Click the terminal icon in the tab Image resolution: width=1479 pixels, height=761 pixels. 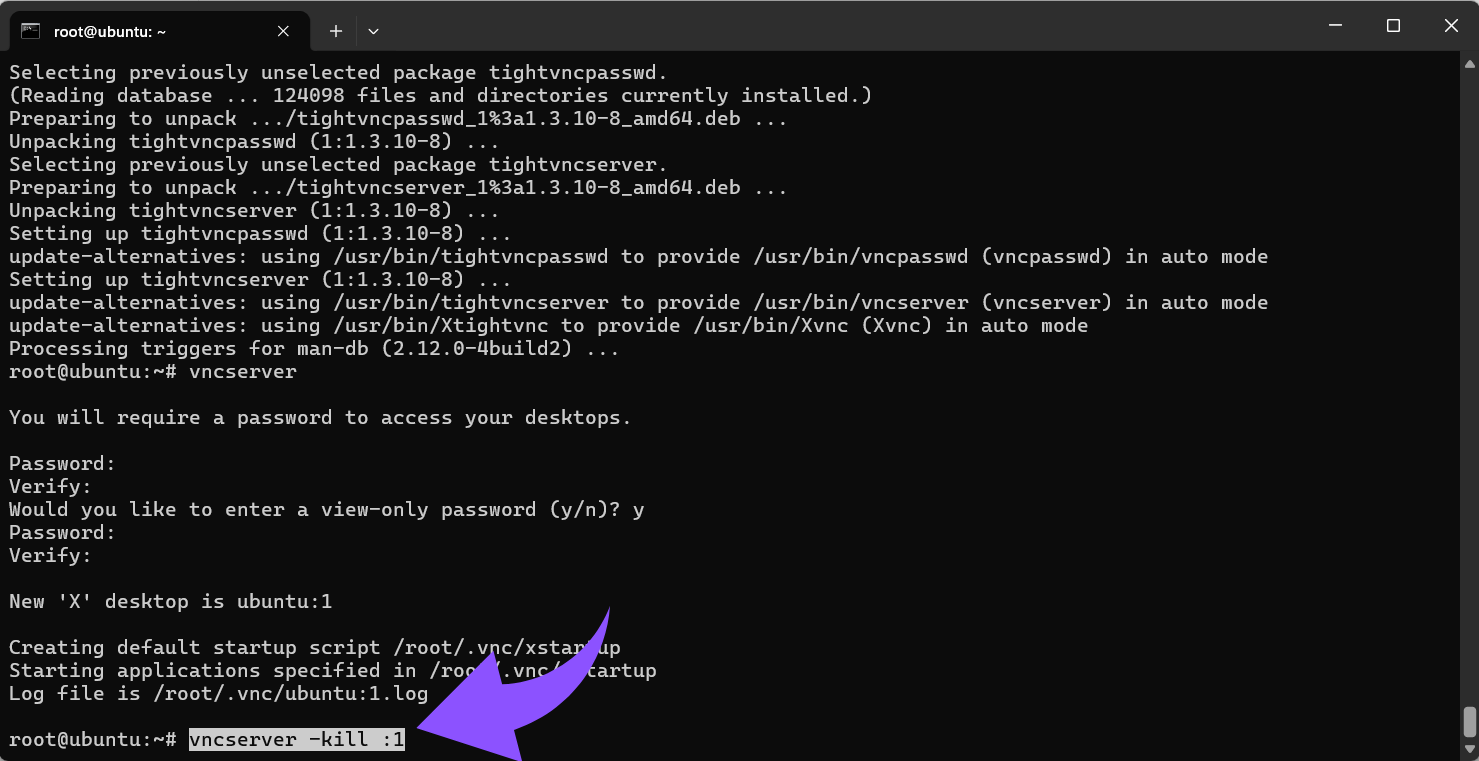point(30,31)
